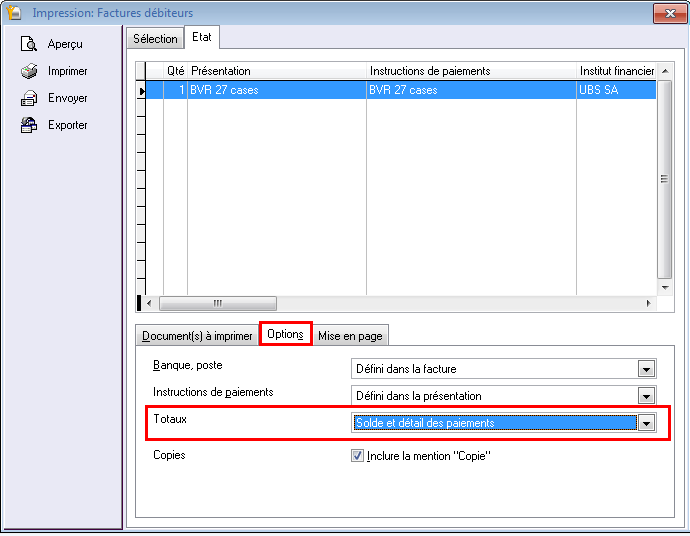Click the Exporter export icon

click(x=29, y=125)
